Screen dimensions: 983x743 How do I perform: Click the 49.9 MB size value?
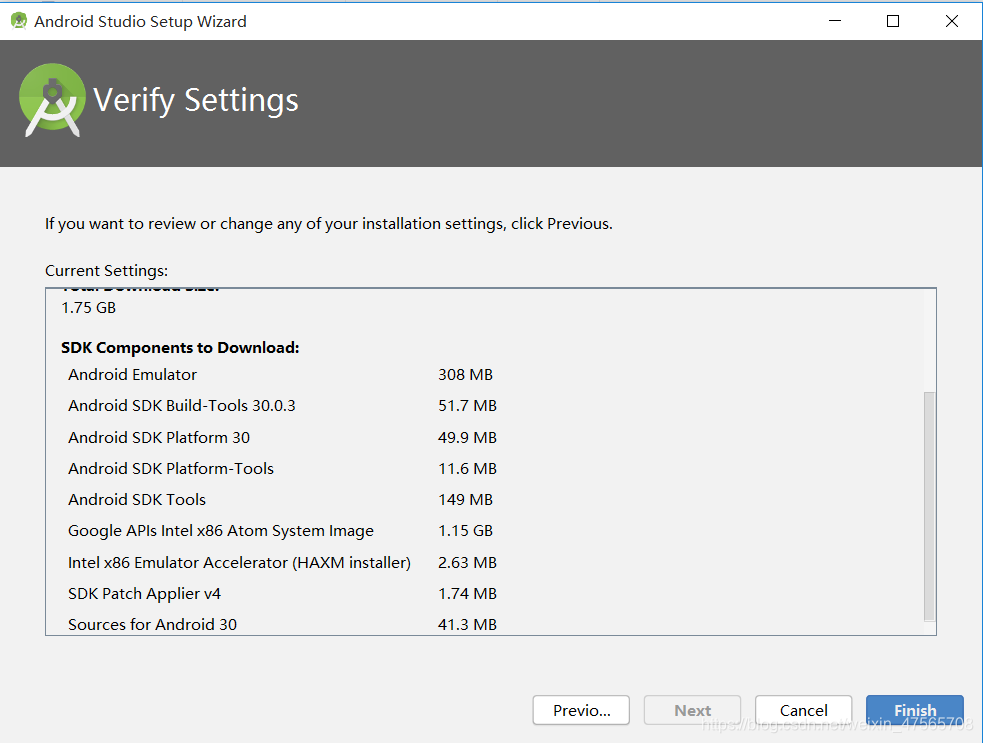(467, 437)
